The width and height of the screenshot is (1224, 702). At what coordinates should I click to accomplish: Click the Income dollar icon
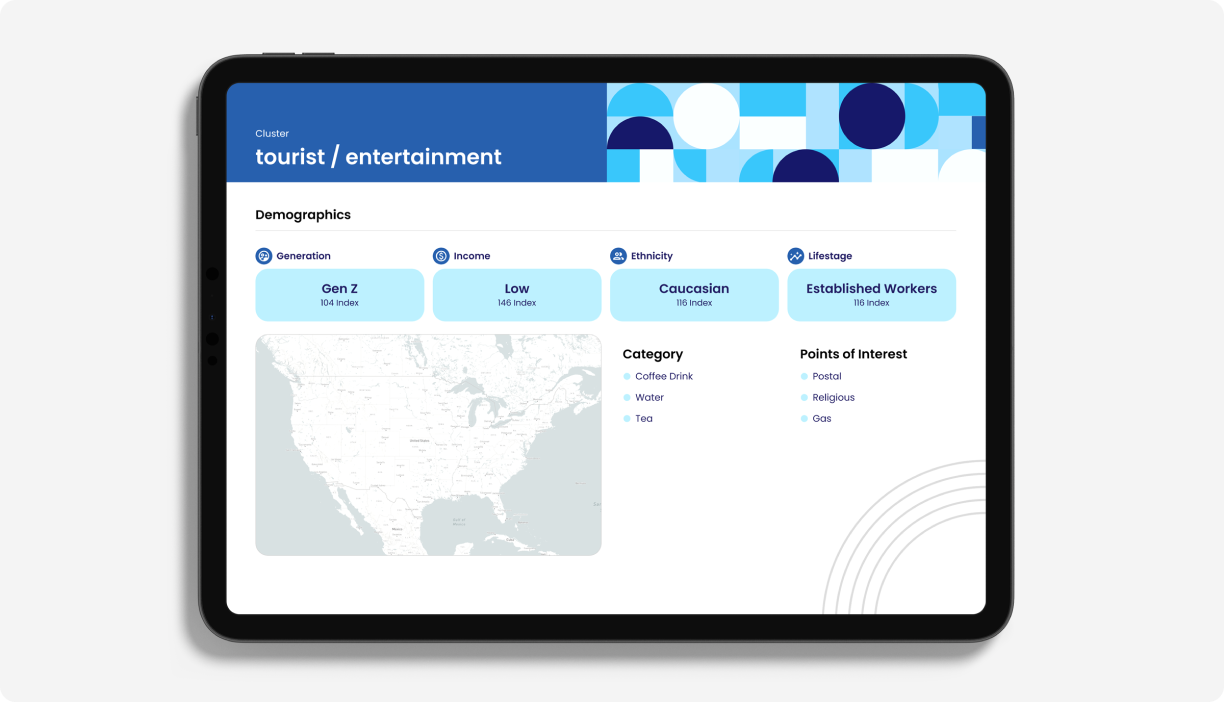tap(441, 256)
